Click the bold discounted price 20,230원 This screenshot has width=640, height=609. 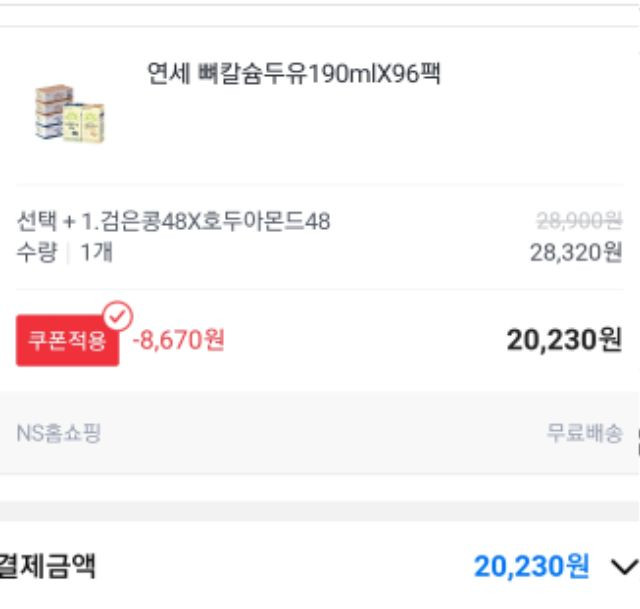564,340
